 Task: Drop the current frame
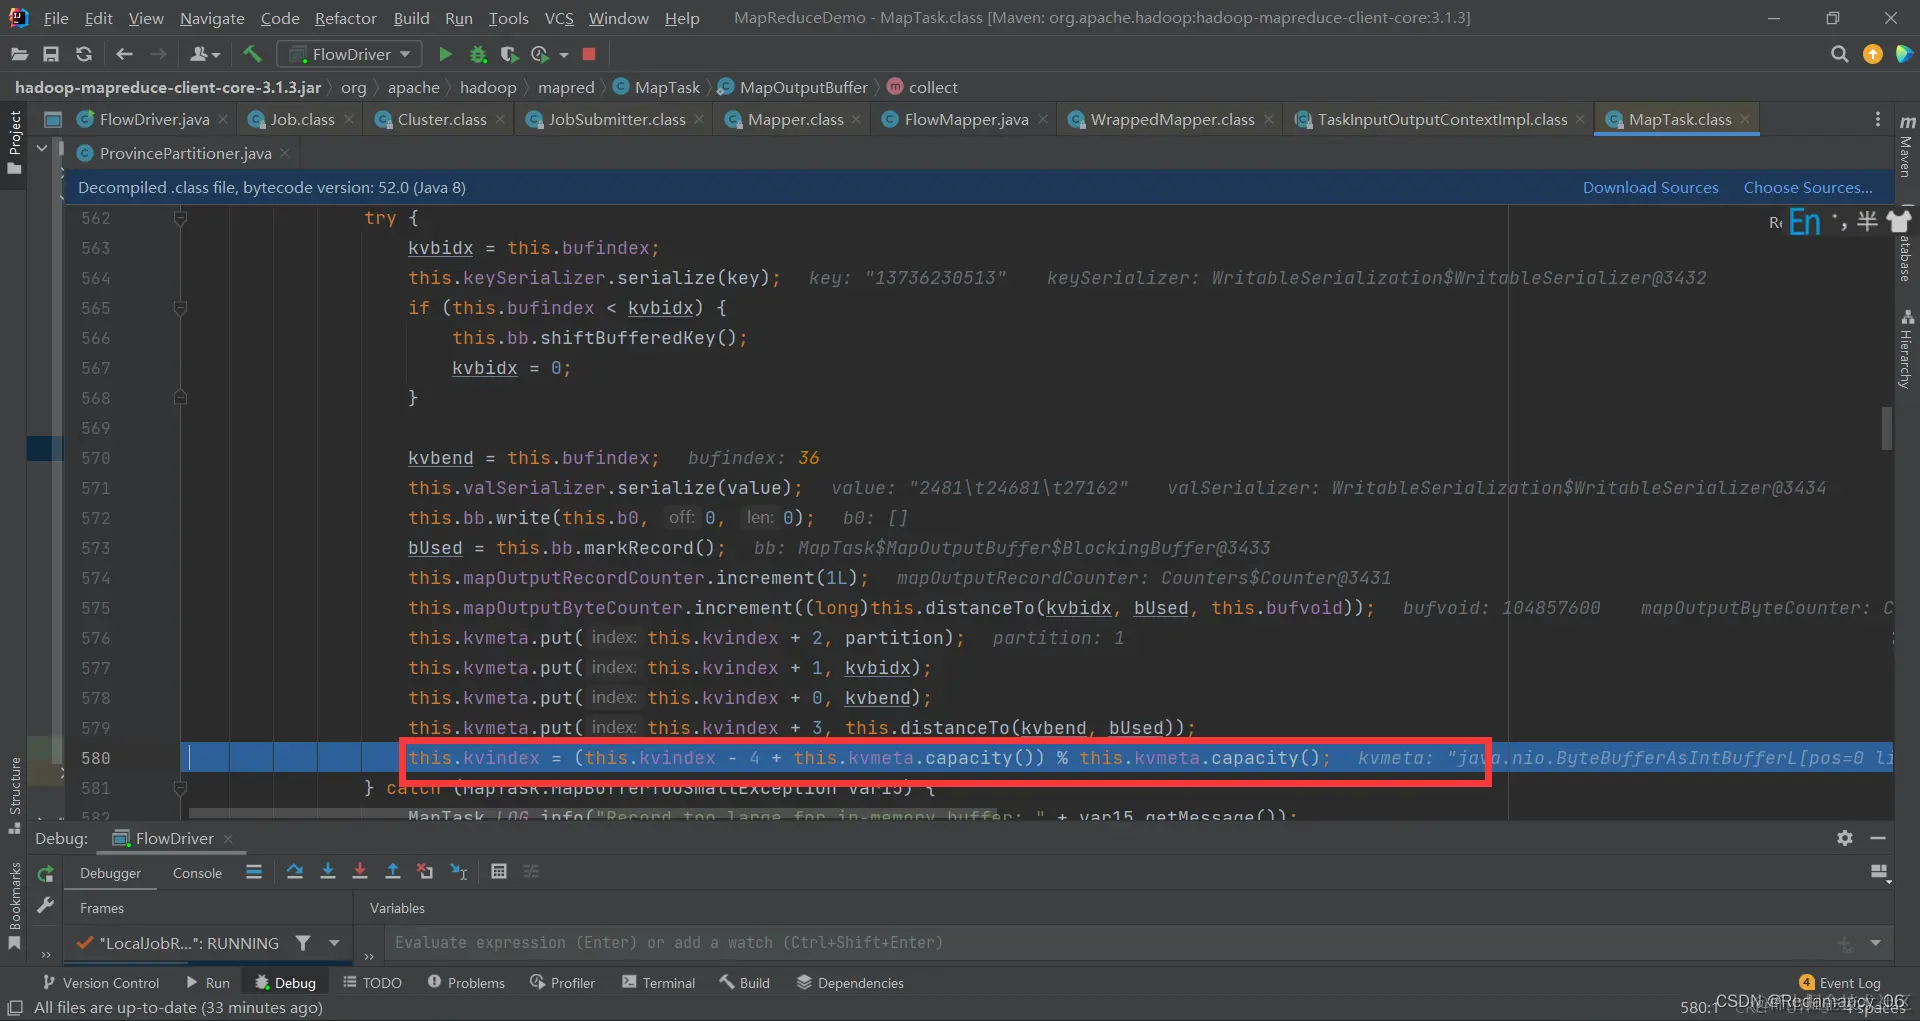pos(425,872)
